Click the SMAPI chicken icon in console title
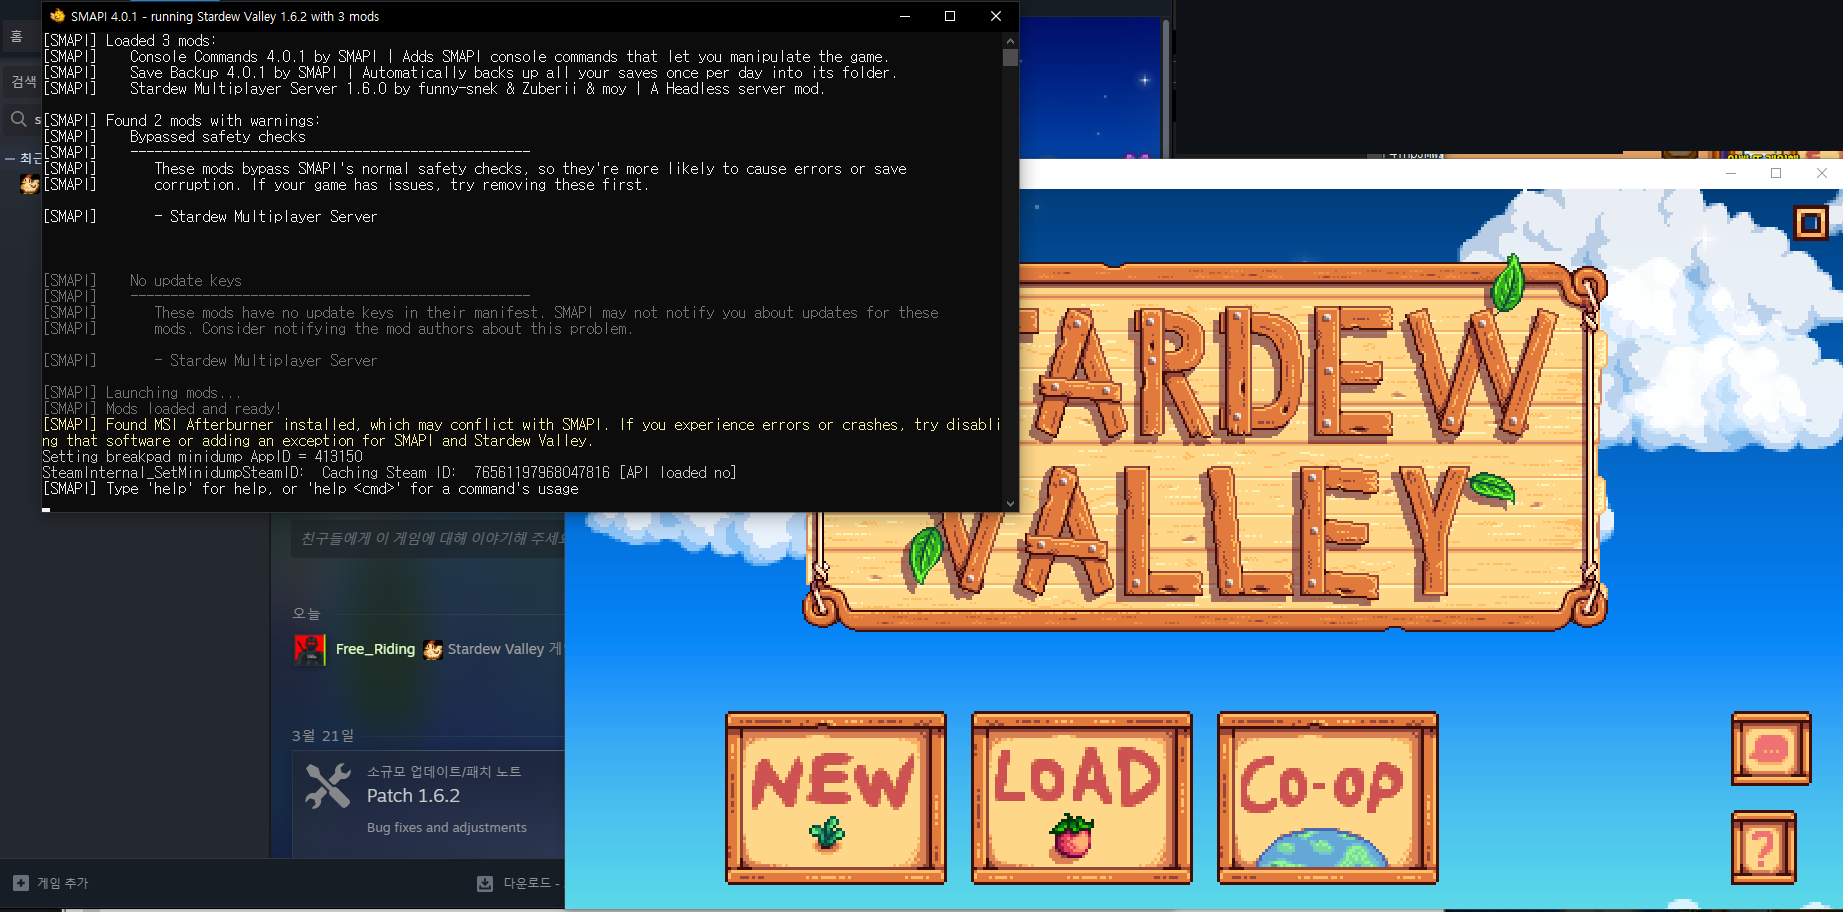This screenshot has width=1843, height=912. coord(57,16)
